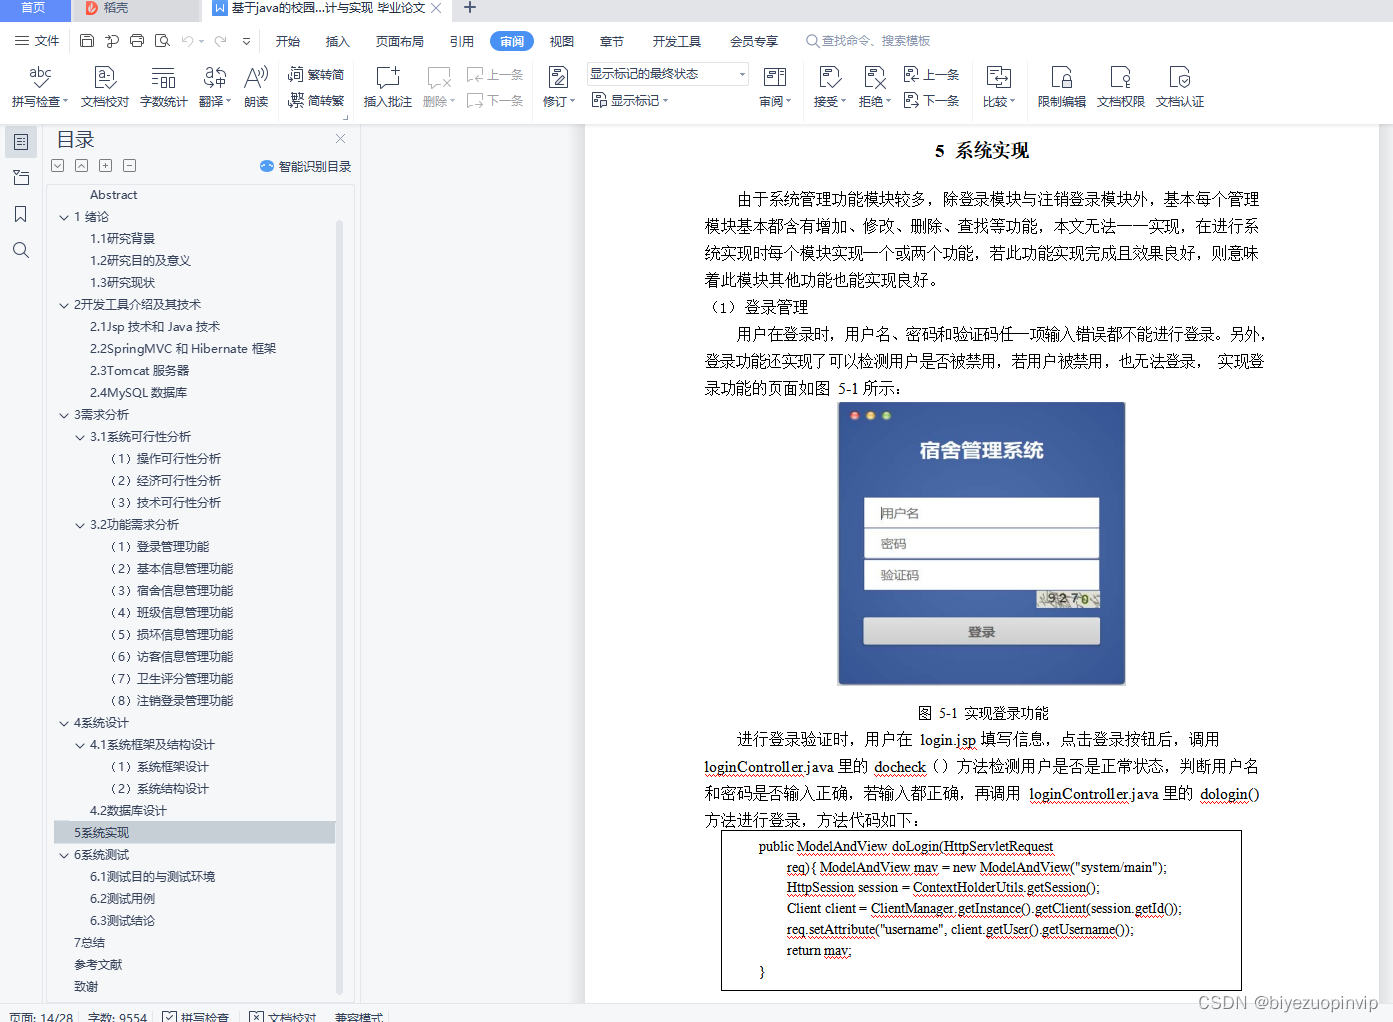Toggle 文档校对 in status bar
The height and width of the screenshot is (1022, 1393).
click(282, 1016)
